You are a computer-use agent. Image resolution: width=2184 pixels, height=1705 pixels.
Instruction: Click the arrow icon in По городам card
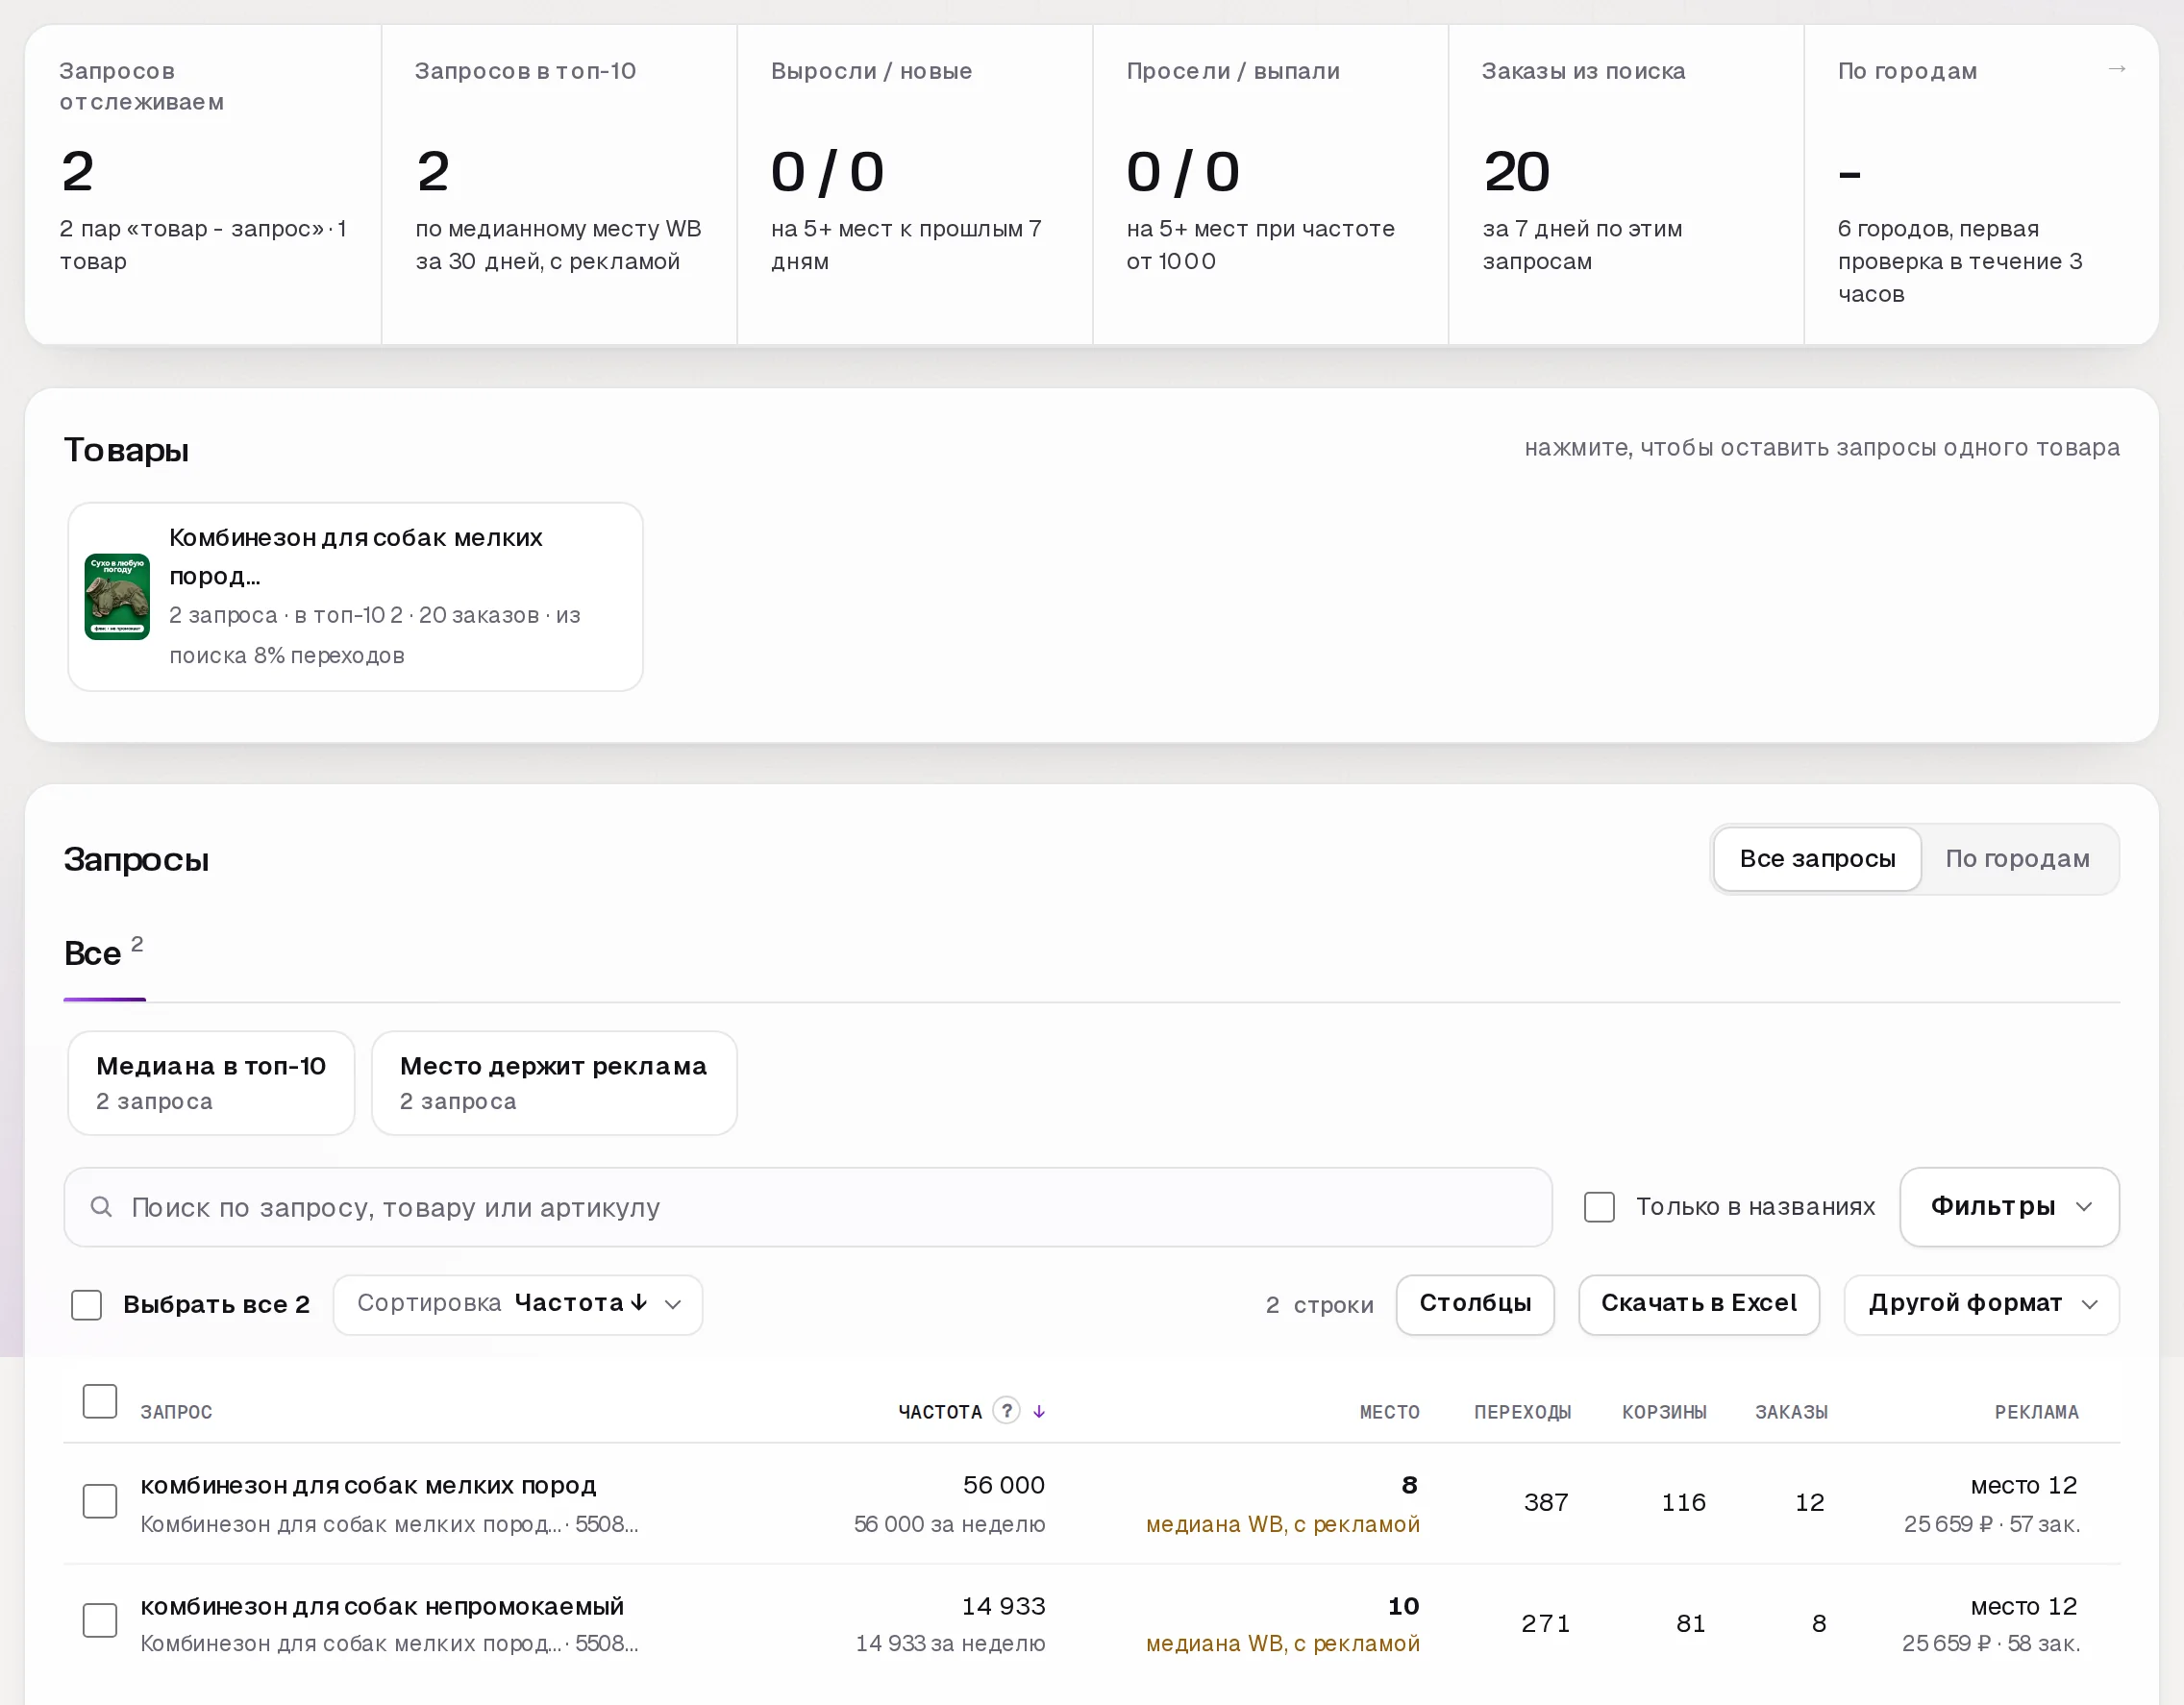[2116, 69]
